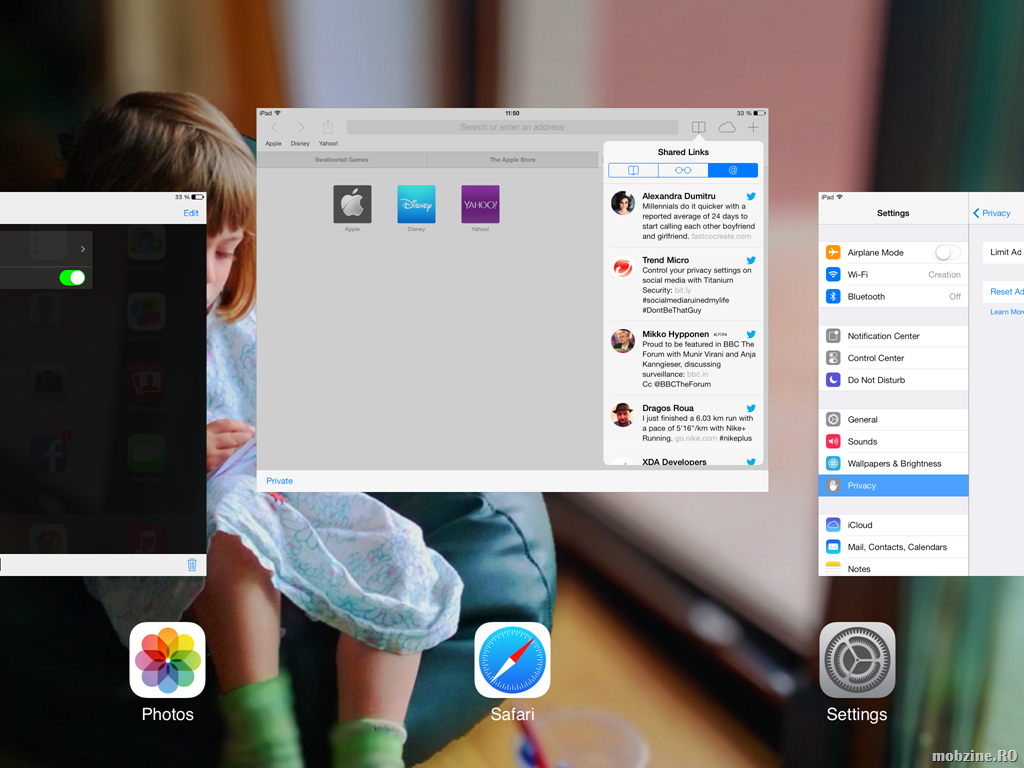The width and height of the screenshot is (1024, 768).
Task: Click the Safari address search field
Action: [512, 127]
